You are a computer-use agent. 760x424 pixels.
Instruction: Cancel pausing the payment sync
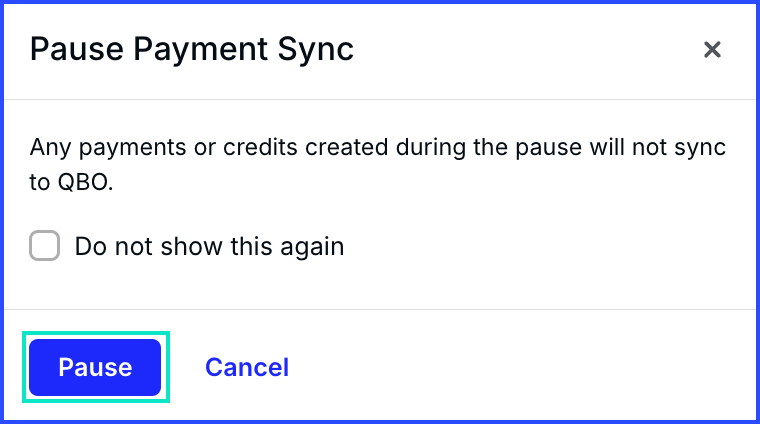pyautogui.click(x=247, y=367)
